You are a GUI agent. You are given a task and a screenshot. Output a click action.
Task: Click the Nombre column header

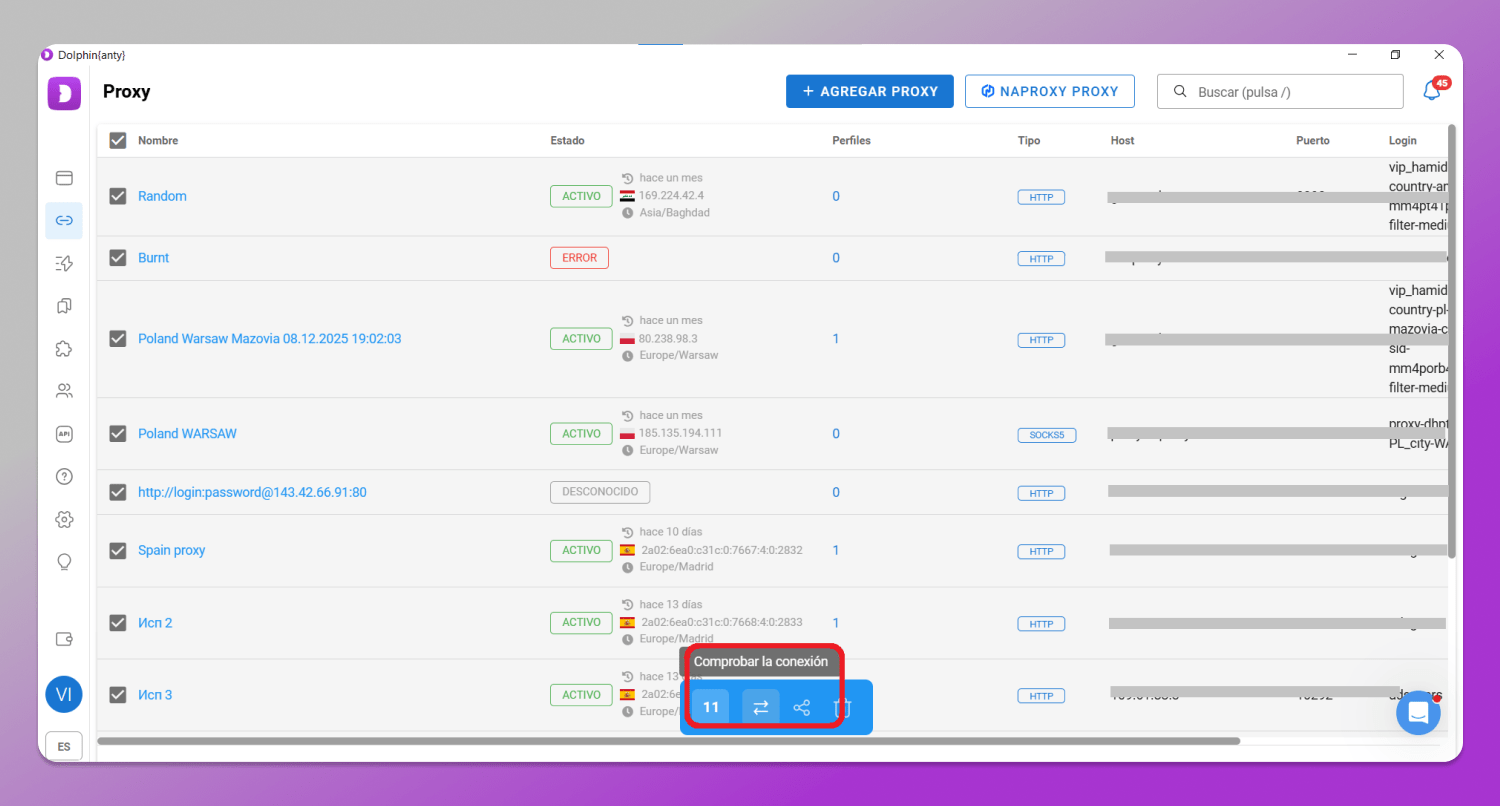point(158,141)
